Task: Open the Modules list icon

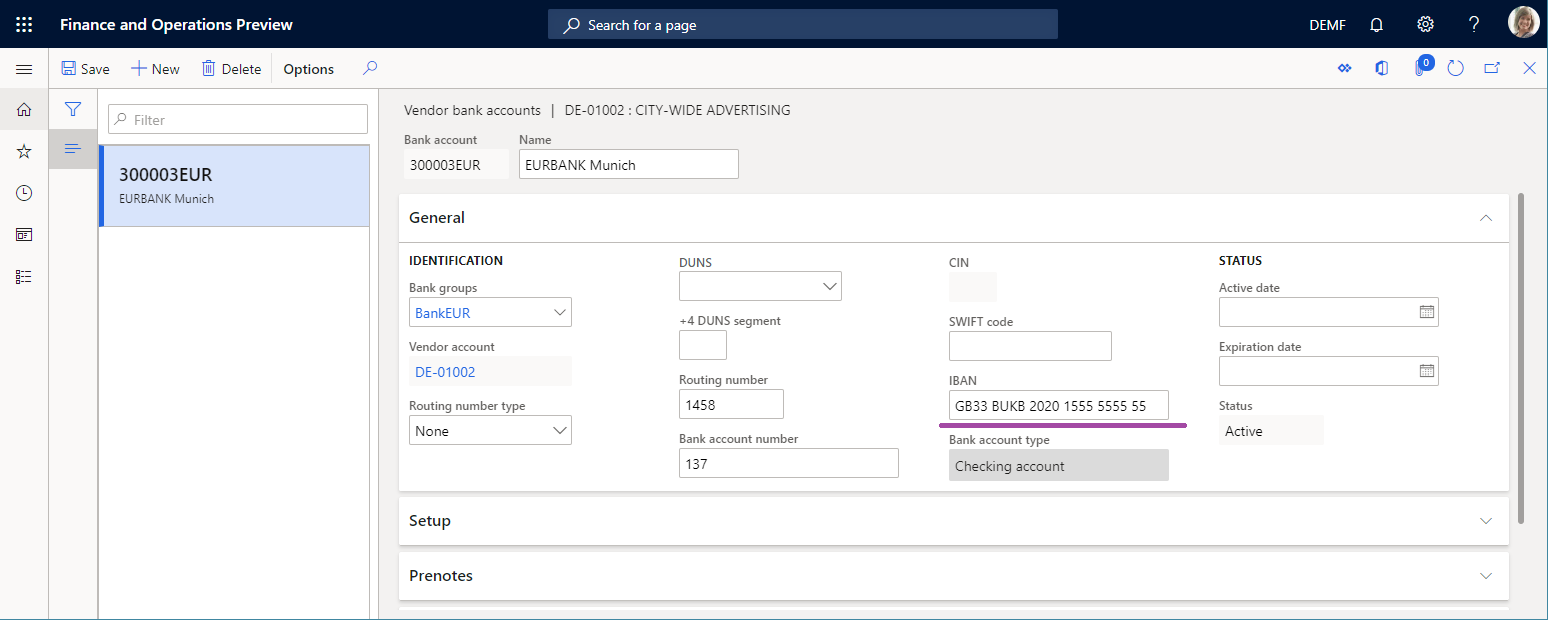Action: (24, 276)
